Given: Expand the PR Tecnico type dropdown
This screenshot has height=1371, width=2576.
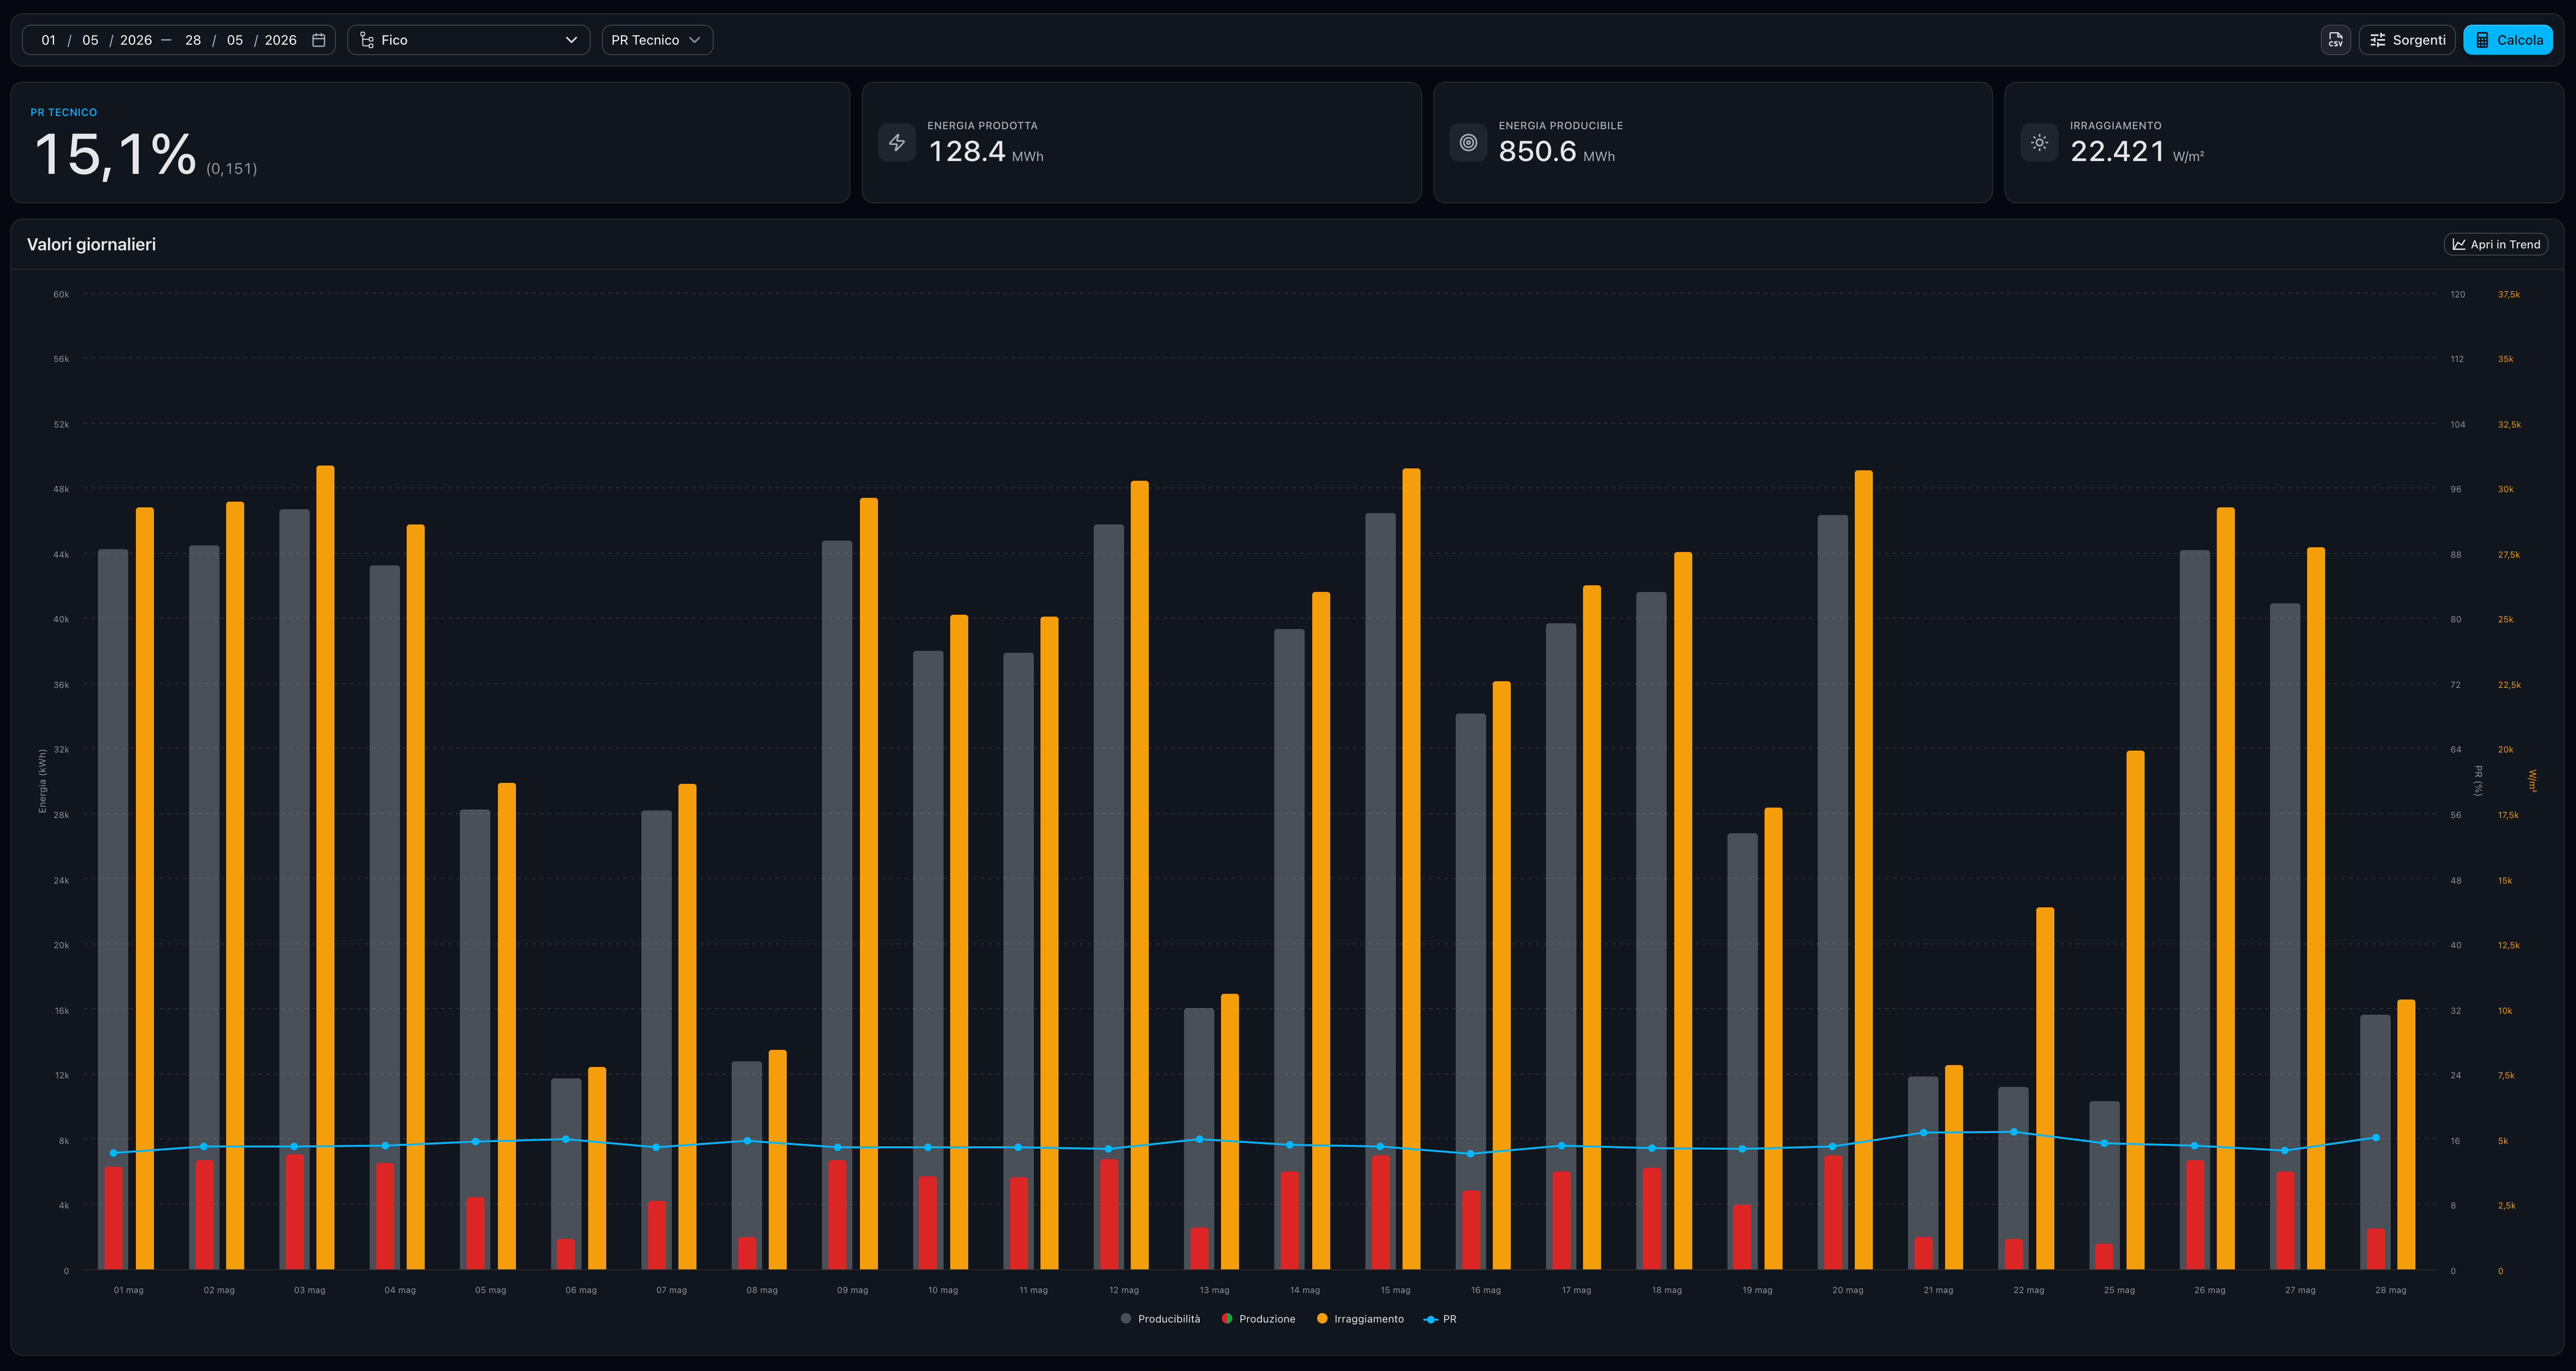Looking at the screenshot, I should click(657, 40).
